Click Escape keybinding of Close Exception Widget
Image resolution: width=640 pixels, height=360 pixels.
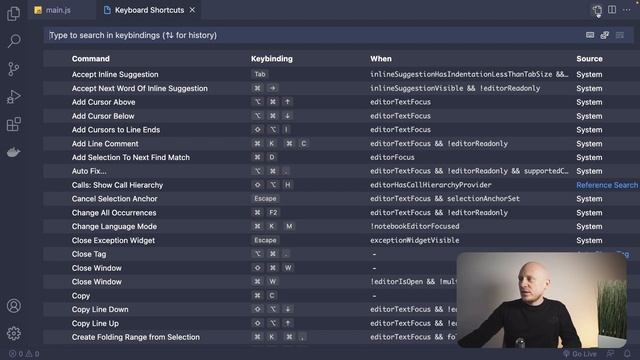click(x=265, y=240)
